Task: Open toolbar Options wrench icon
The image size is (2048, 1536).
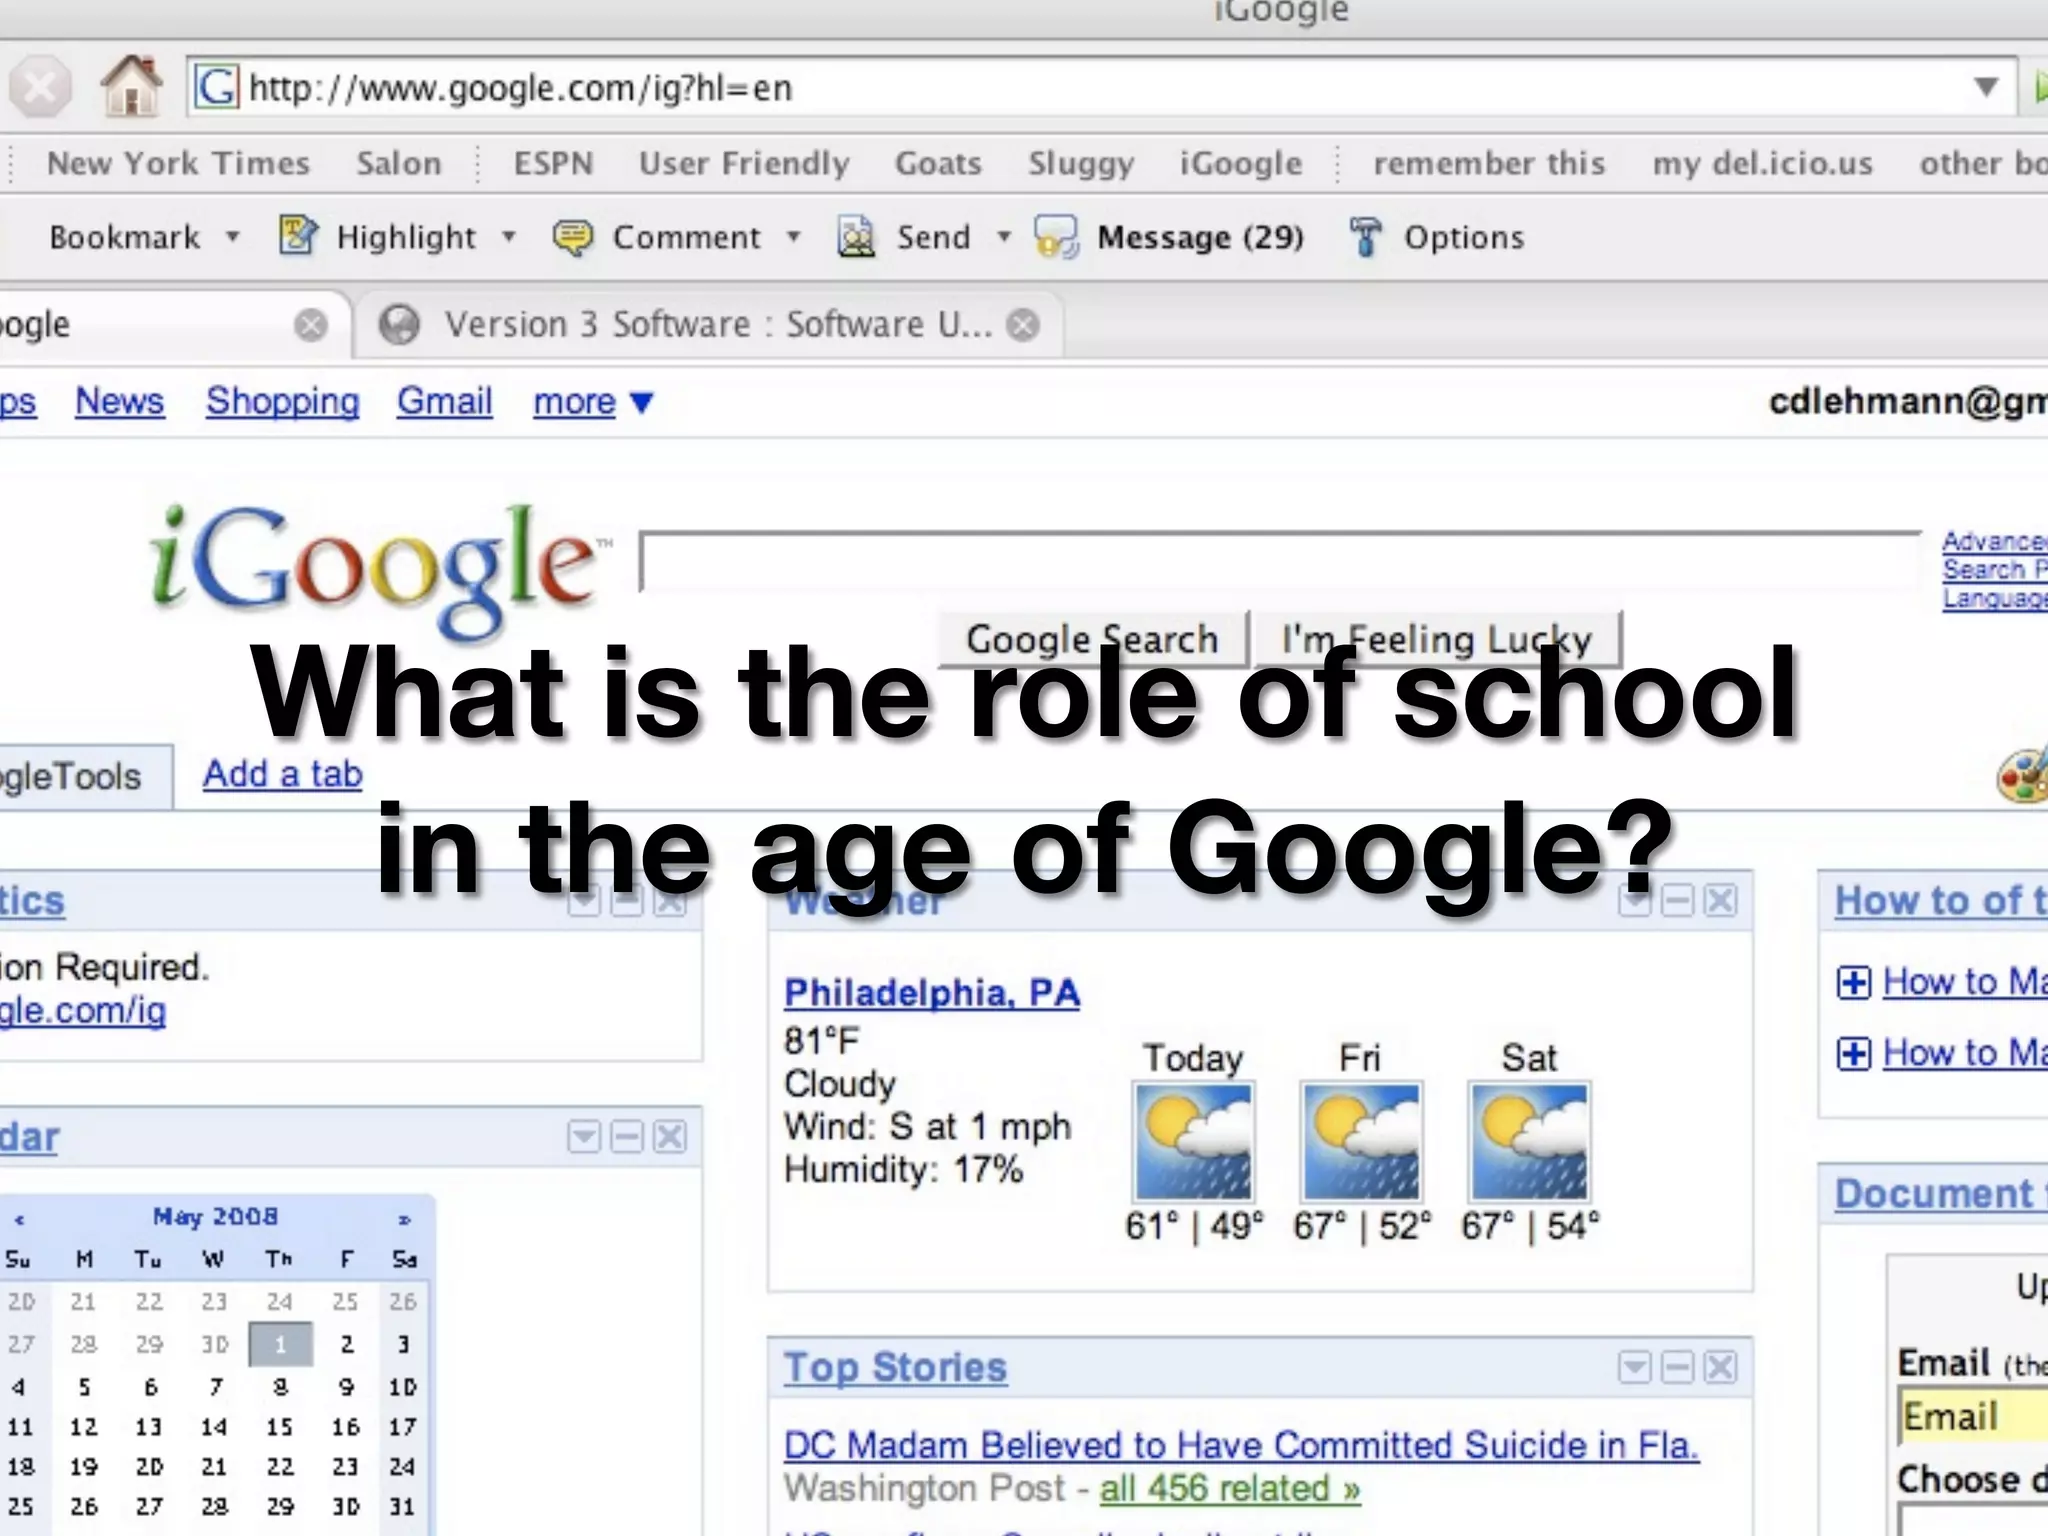Action: (1365, 237)
